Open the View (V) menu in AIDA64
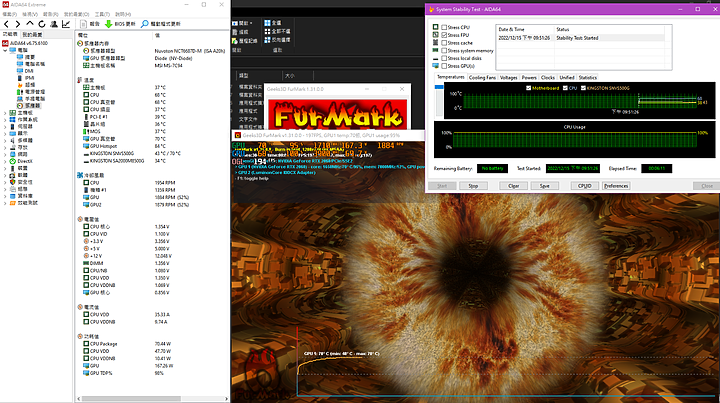This screenshot has width=720, height=403. [x=30, y=14]
